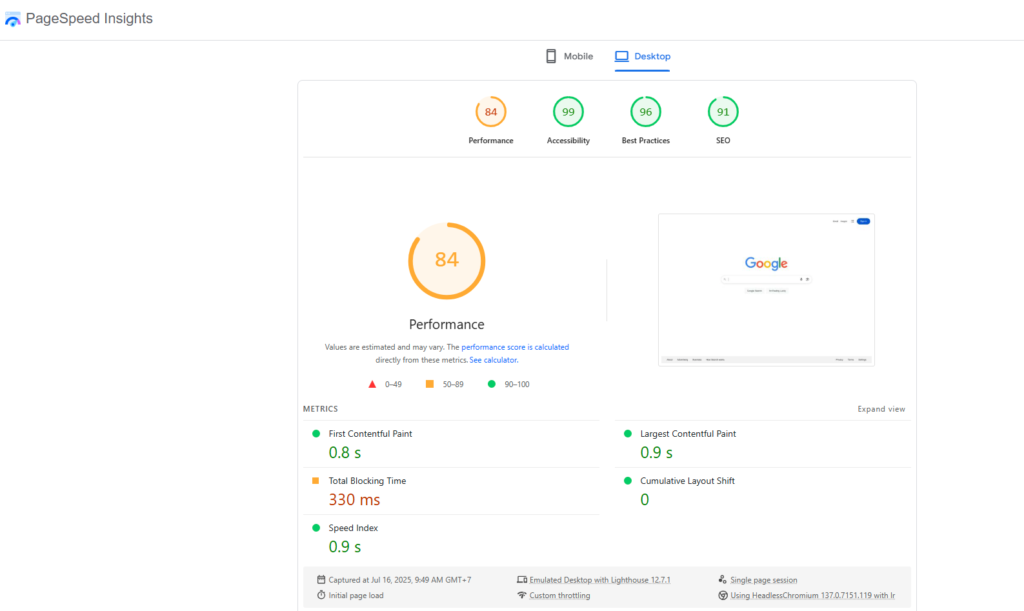Click 'Captured at Jul 16, 2025' text
Image resolution: width=1024 pixels, height=611 pixels.
point(400,580)
